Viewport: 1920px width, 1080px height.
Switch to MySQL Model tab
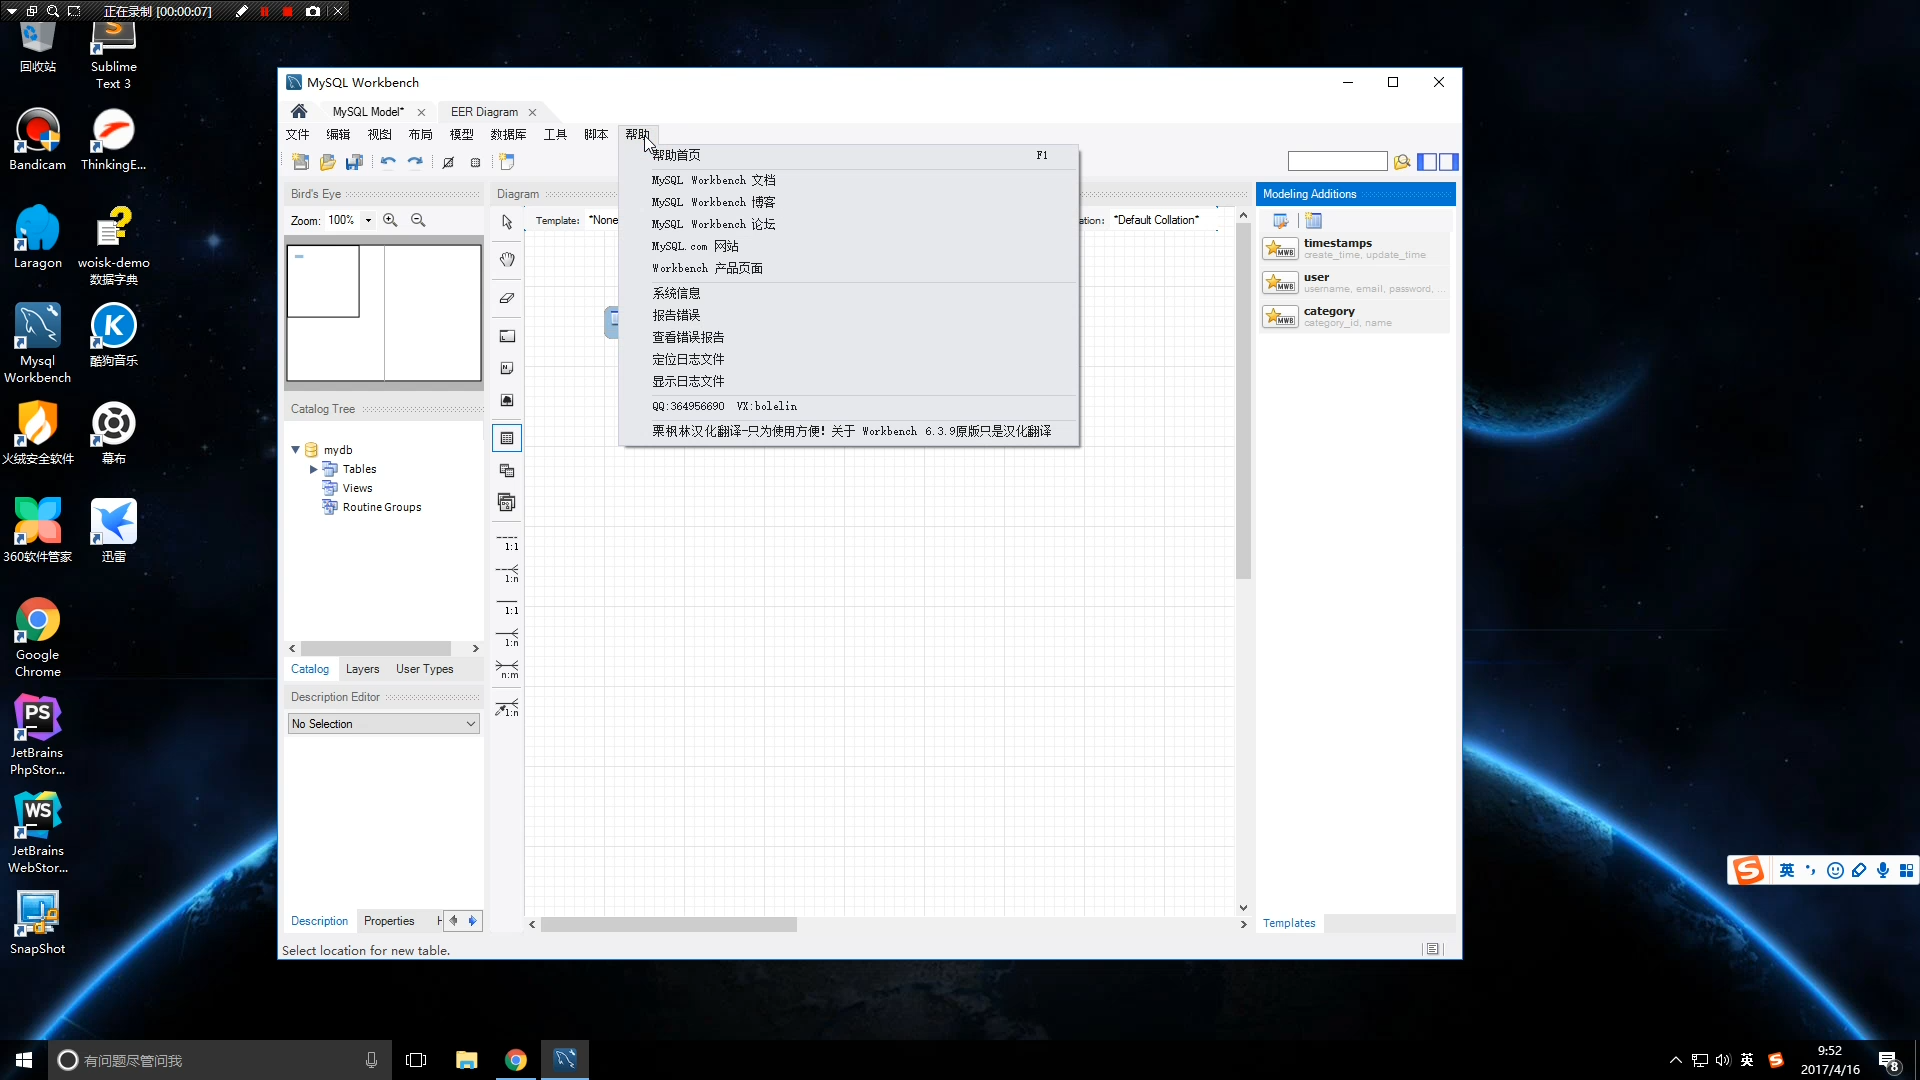click(x=368, y=112)
